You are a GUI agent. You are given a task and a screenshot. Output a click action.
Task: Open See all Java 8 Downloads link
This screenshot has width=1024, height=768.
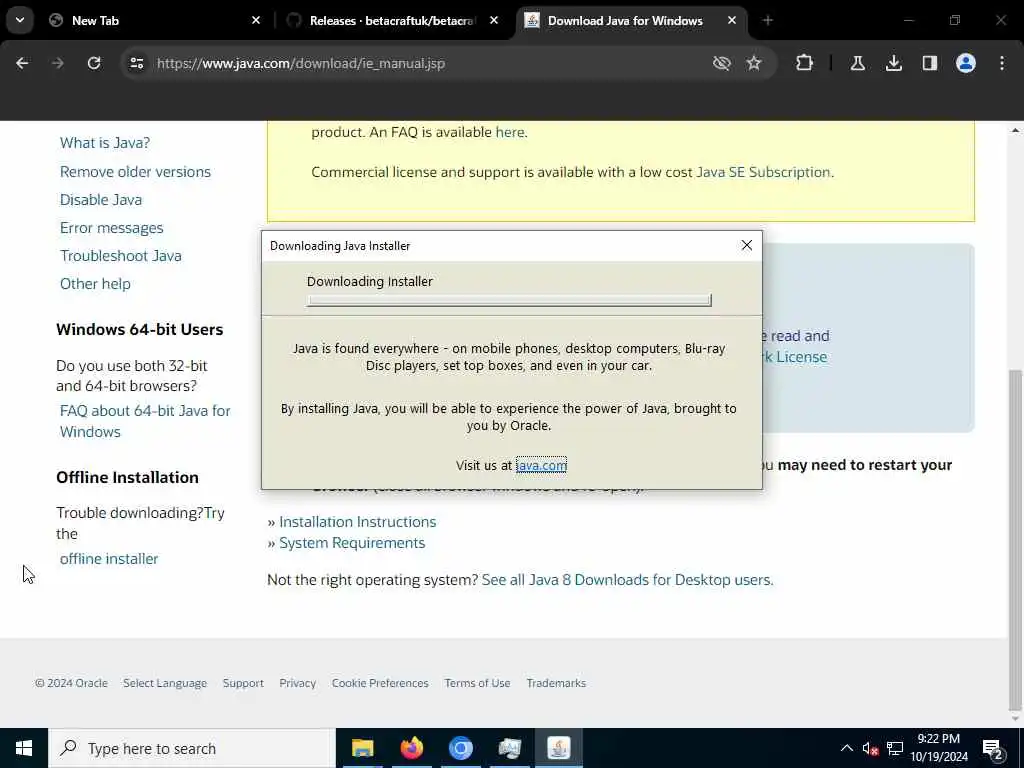[x=627, y=580]
